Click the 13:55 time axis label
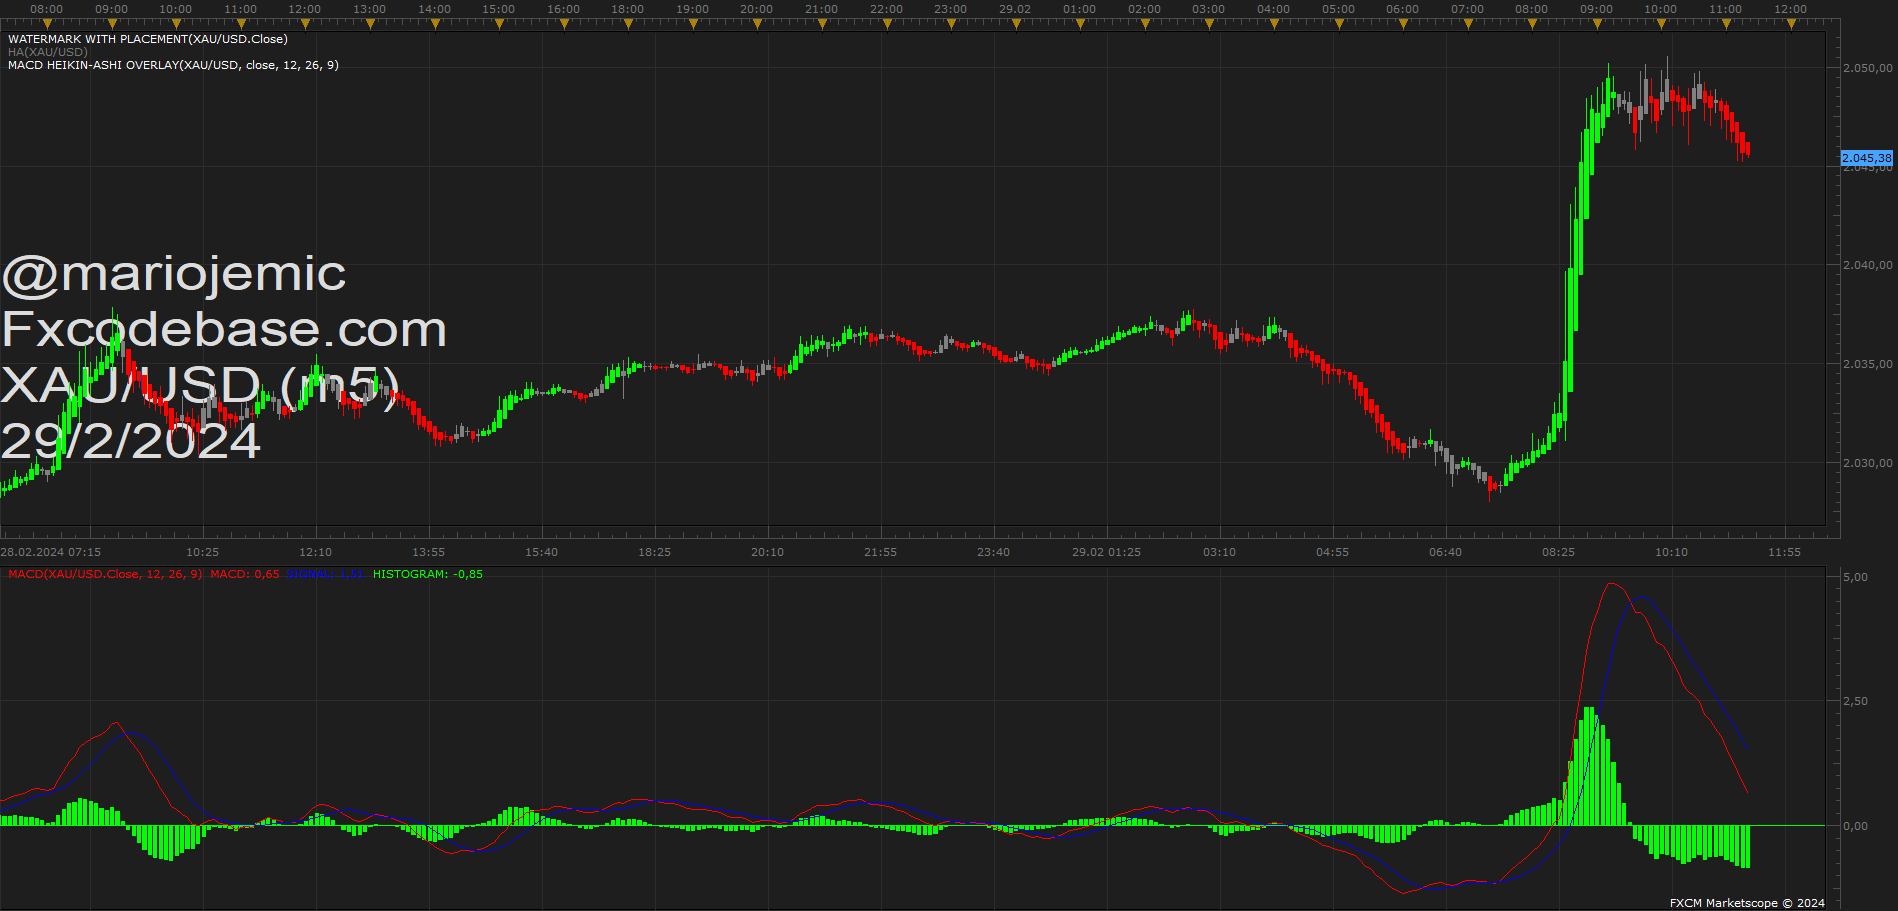 tap(429, 552)
